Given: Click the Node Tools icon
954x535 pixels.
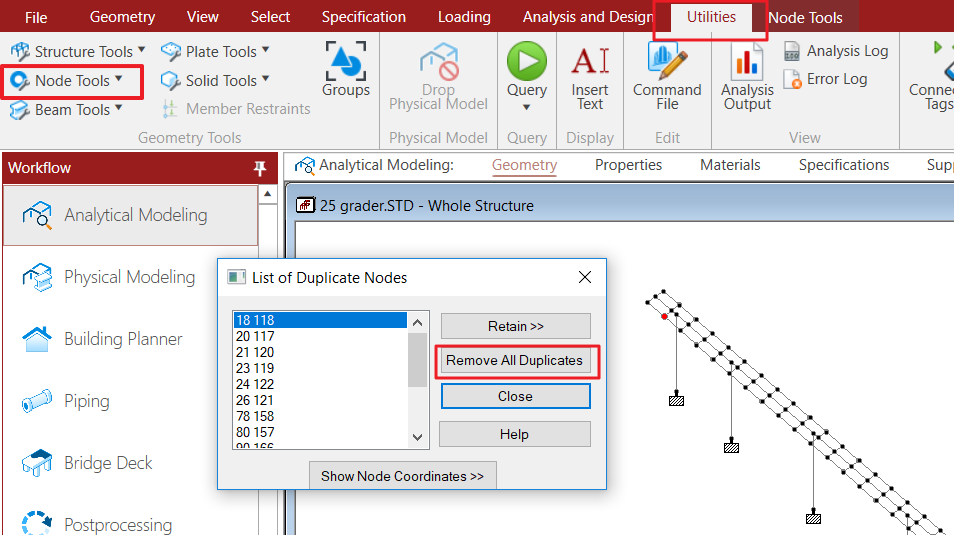Looking at the screenshot, I should pos(20,81).
